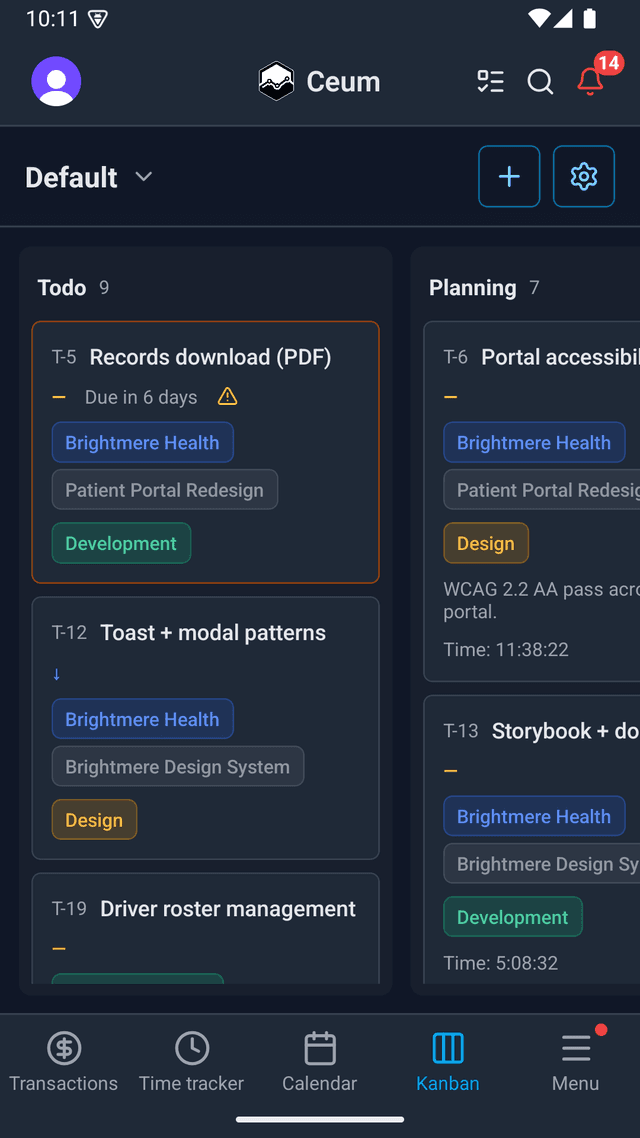The height and width of the screenshot is (1138, 640).
Task: Open search with the magnifier icon
Action: click(x=540, y=81)
